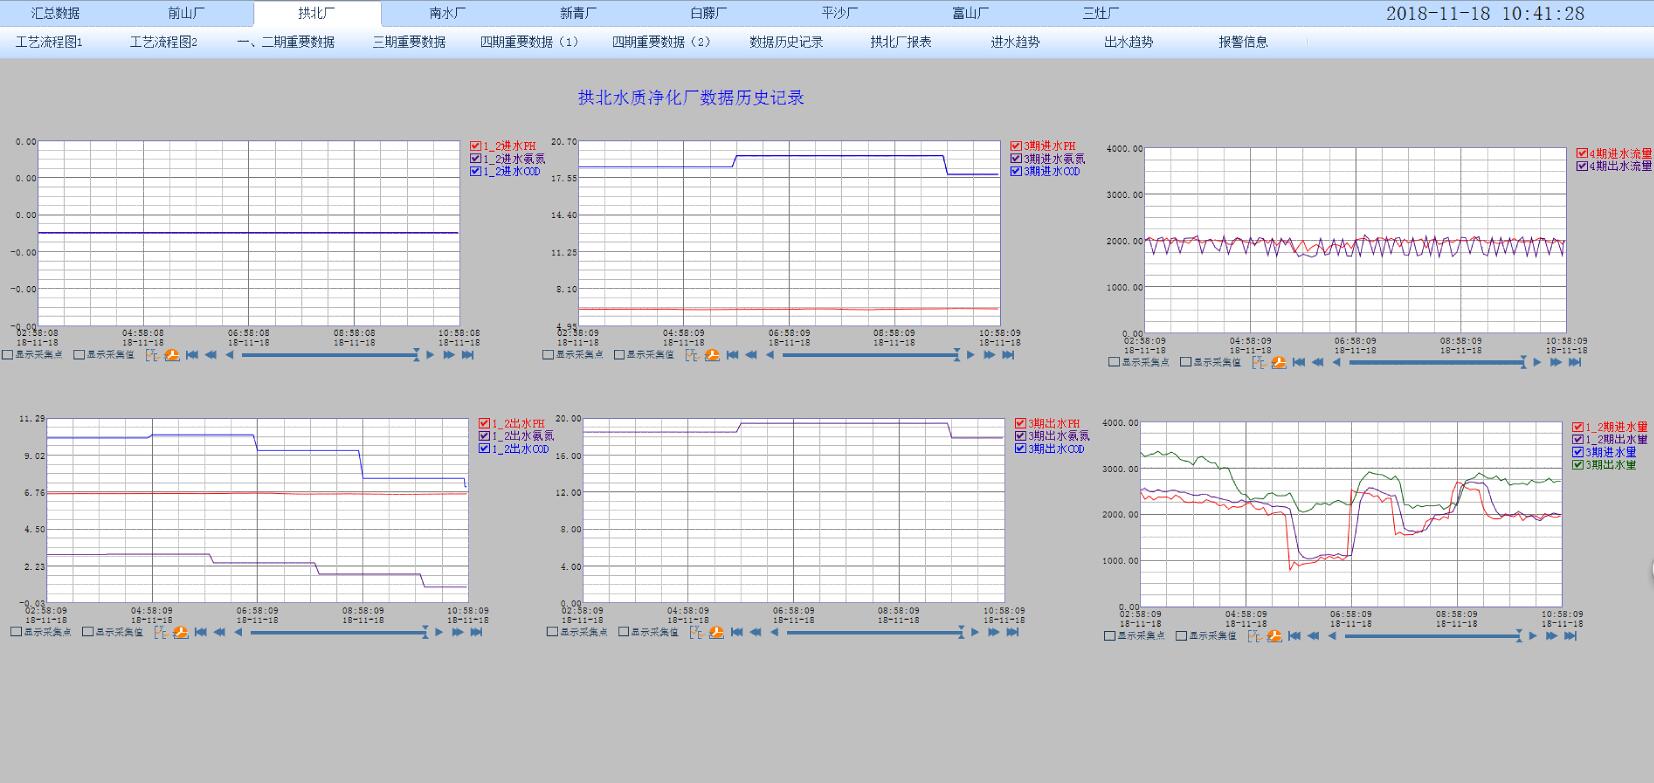
Task: Check 显示采集点 on the 4期流量 chart
Action: coord(1114,362)
